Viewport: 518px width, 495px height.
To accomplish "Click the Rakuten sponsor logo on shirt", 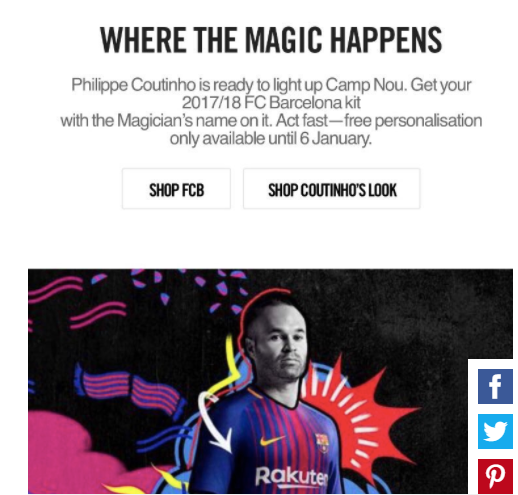I will point(292,476).
